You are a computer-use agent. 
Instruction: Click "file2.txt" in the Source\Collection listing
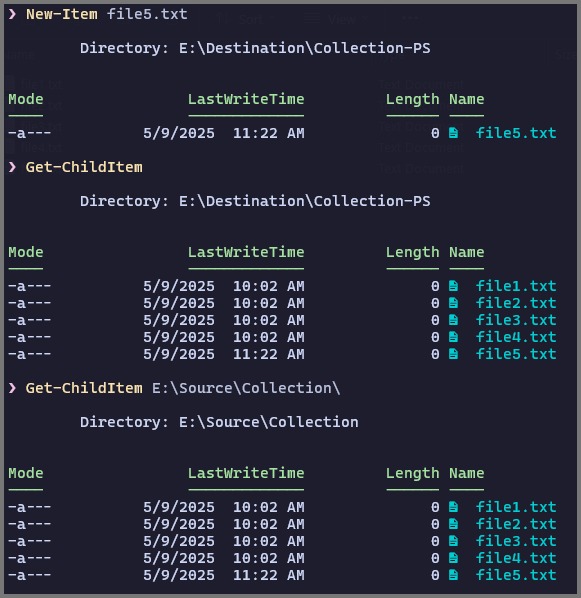coord(516,524)
